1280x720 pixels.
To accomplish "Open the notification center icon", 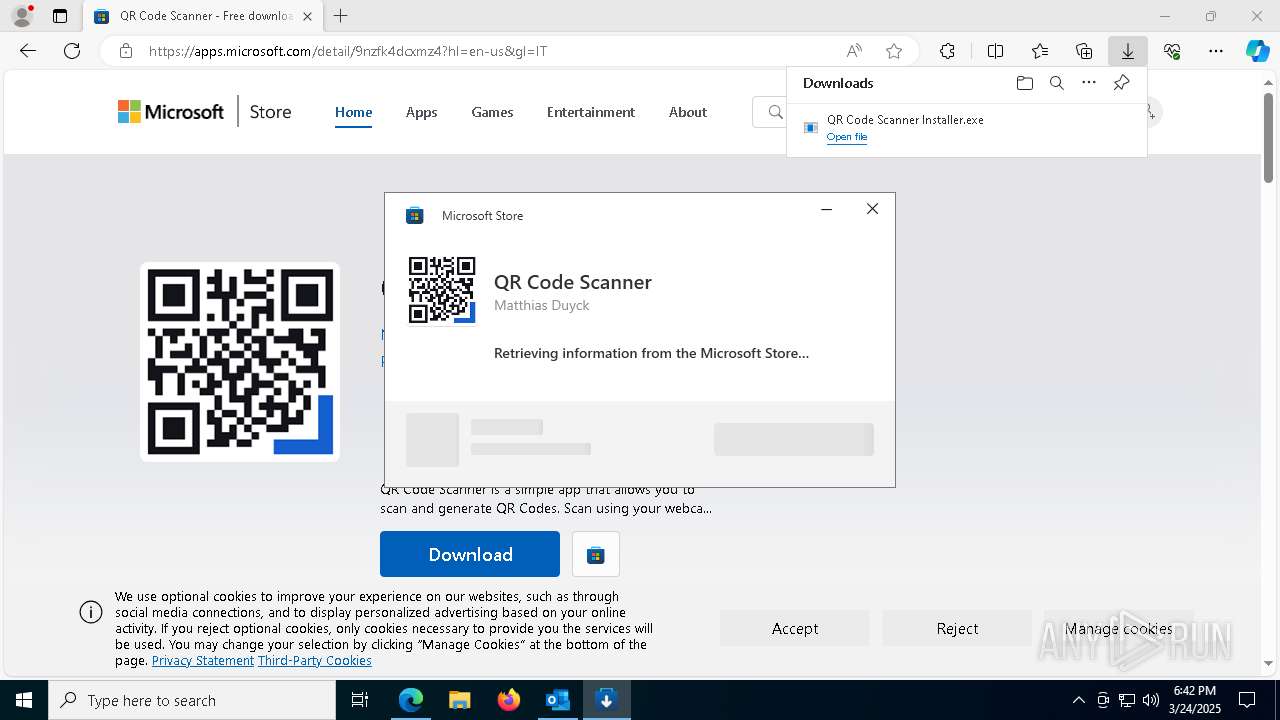I will click(1247, 700).
